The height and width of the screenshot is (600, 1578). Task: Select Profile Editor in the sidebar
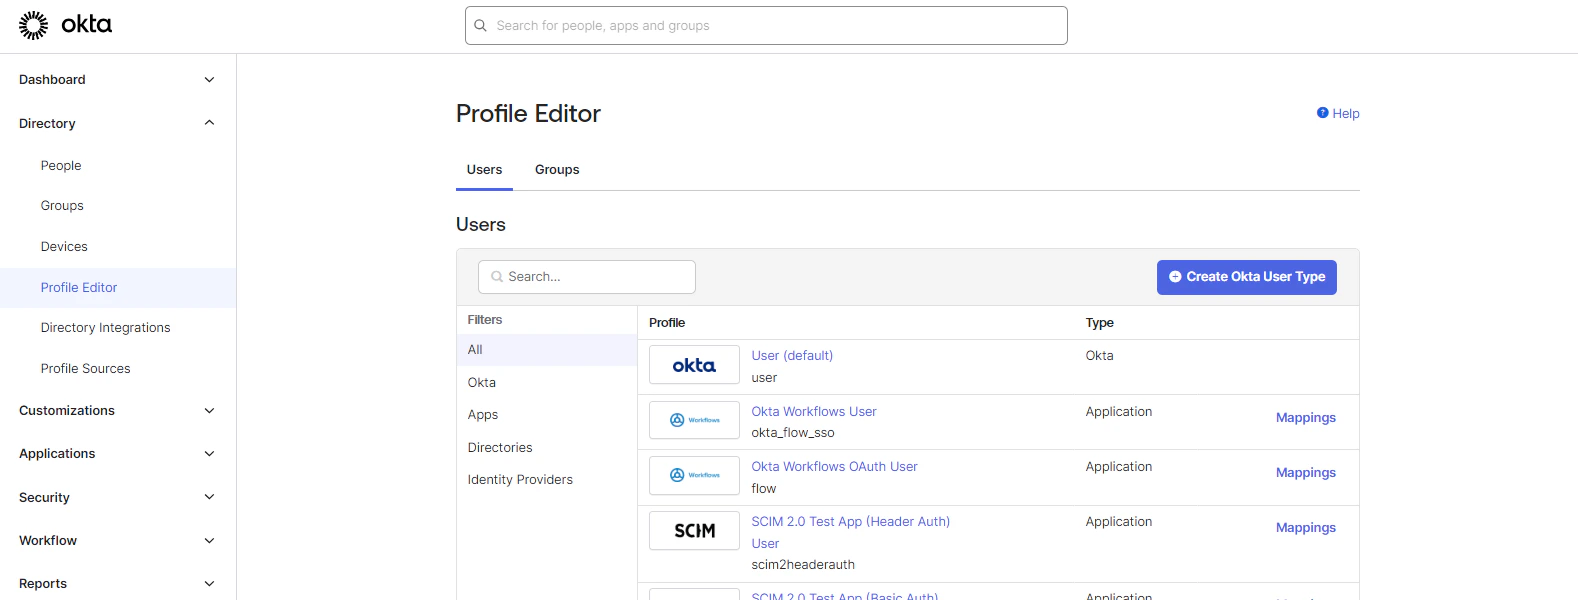(x=79, y=288)
